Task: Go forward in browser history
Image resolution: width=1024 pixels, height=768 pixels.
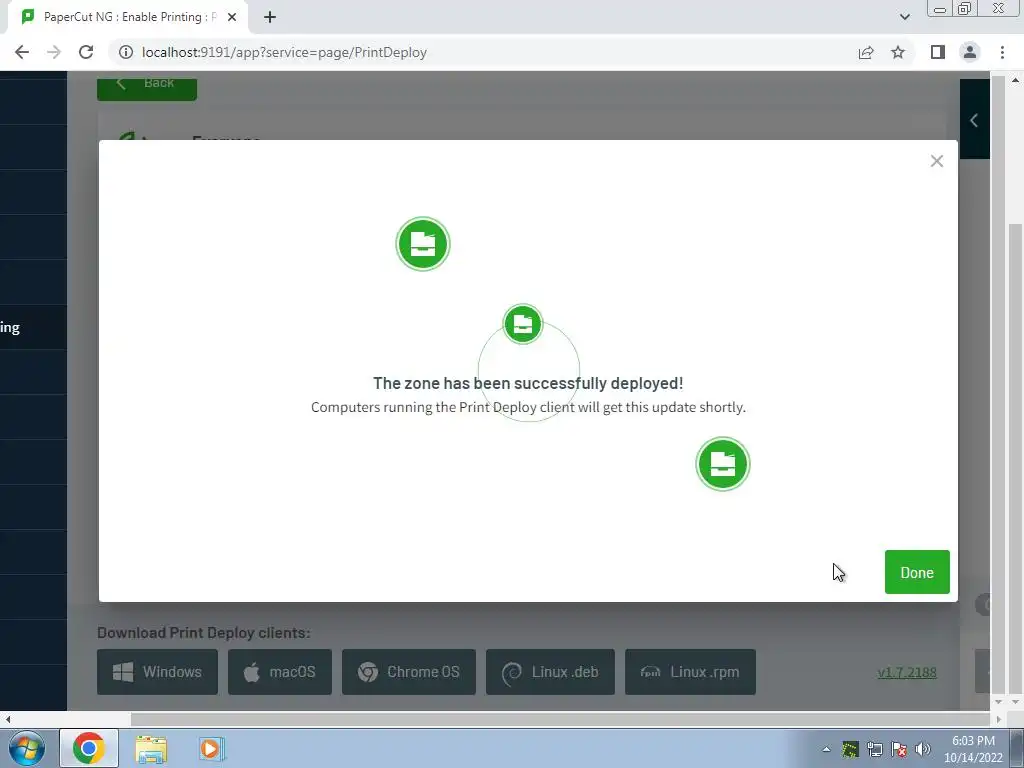Action: (x=54, y=52)
